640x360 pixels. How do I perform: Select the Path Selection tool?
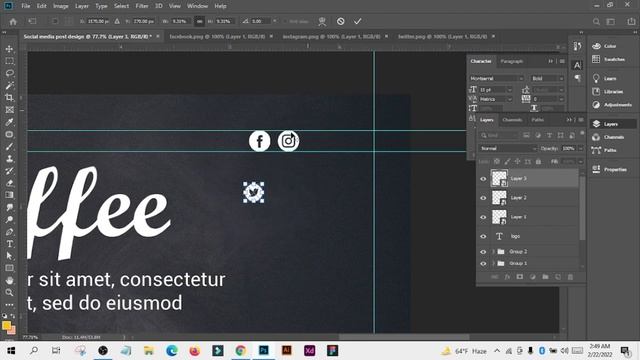pos(9,256)
